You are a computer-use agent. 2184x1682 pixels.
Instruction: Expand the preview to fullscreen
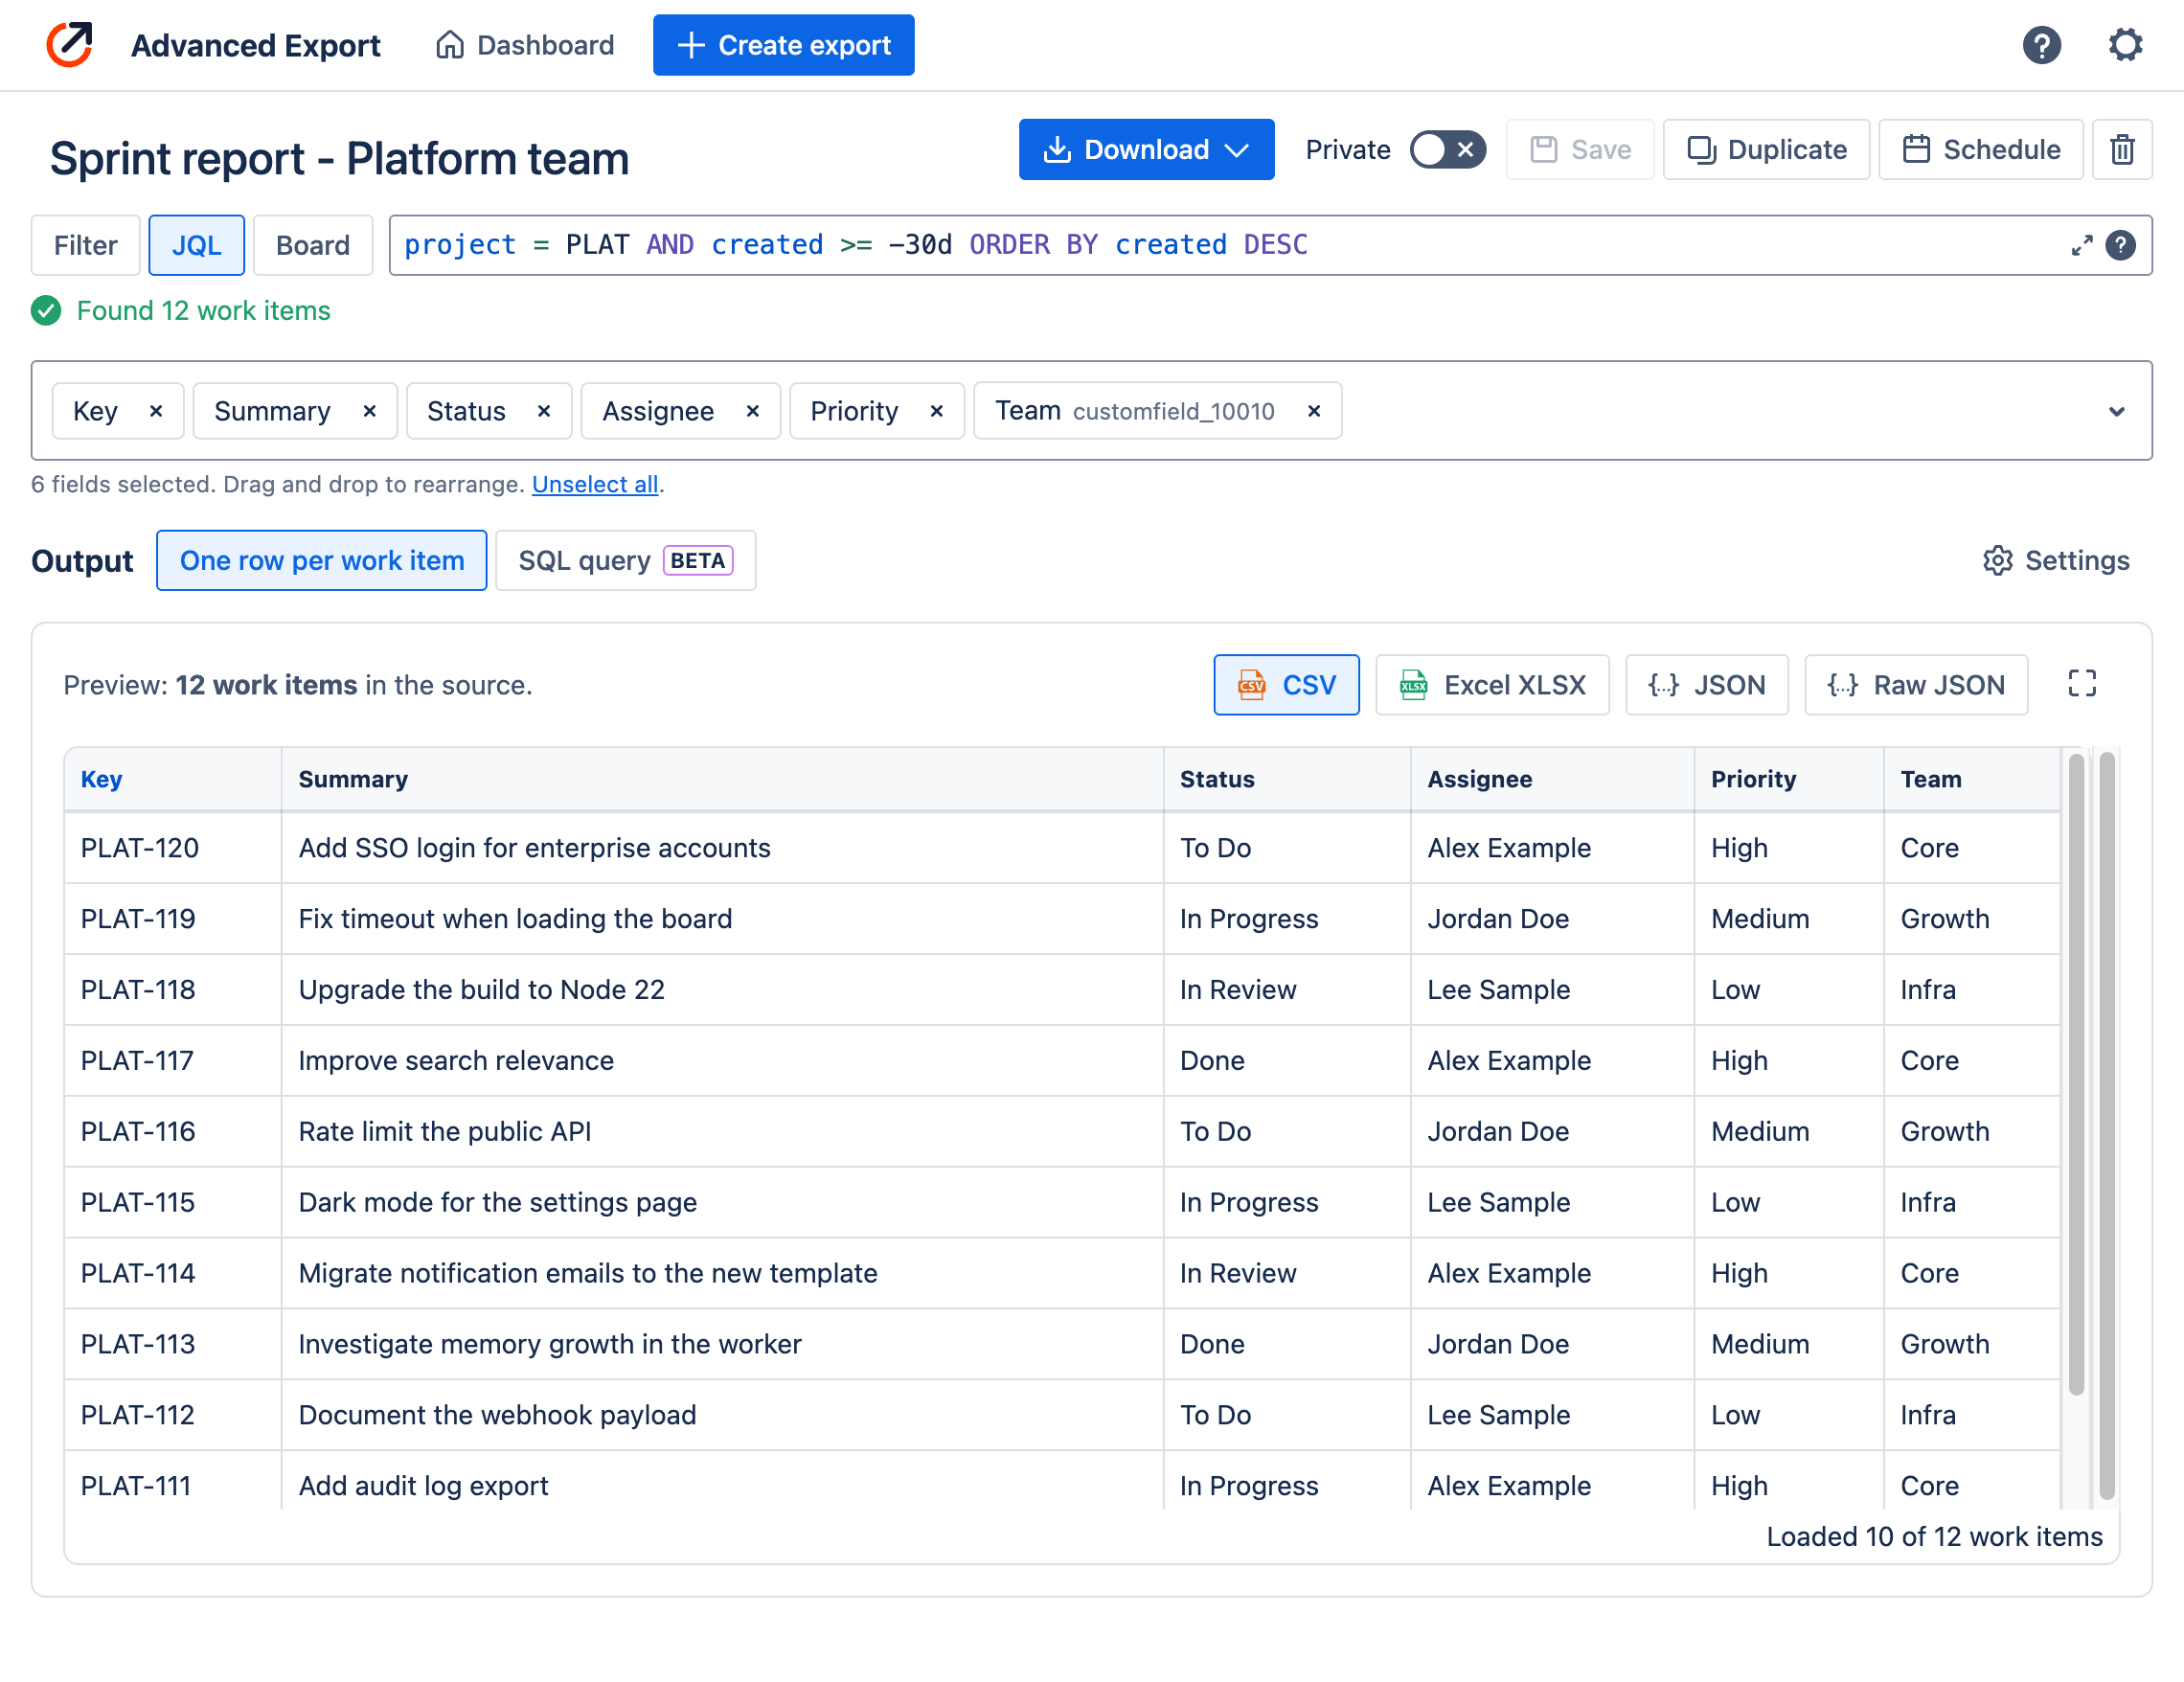pos(2082,684)
